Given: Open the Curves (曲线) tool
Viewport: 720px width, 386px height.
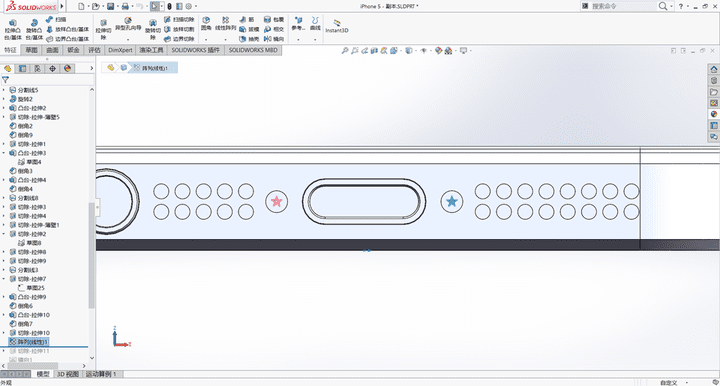Looking at the screenshot, I should [x=315, y=24].
